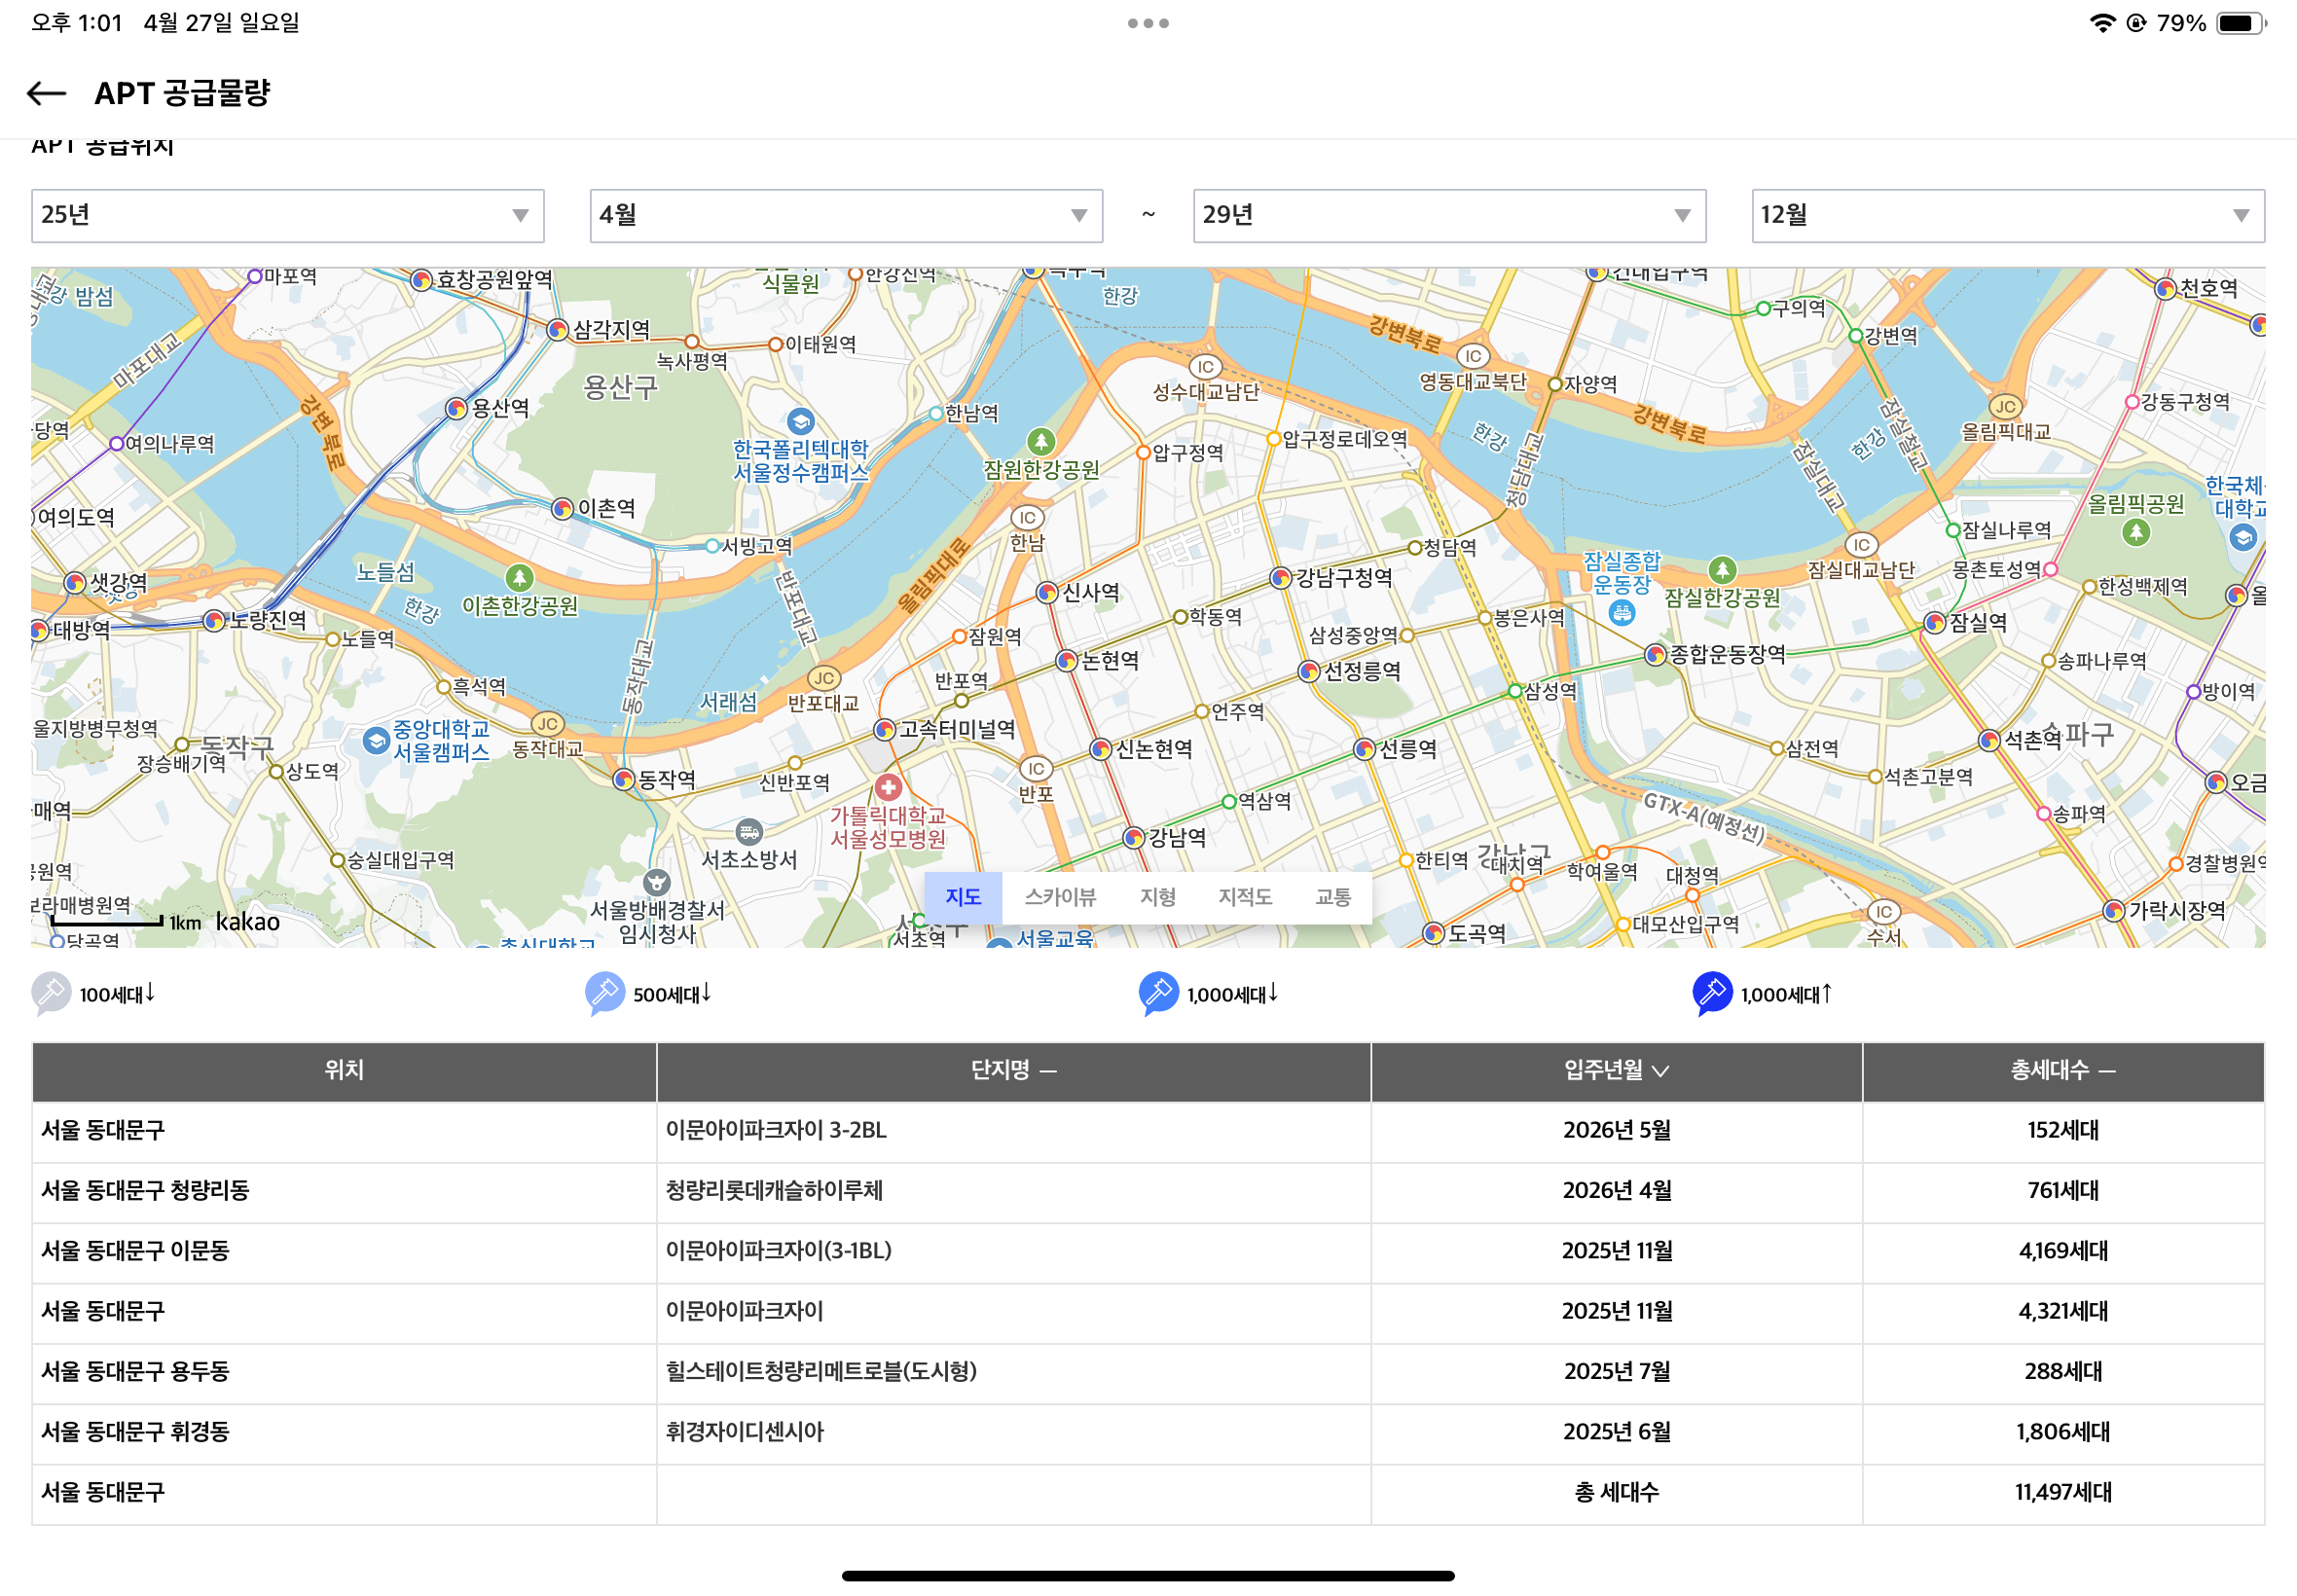This screenshot has width=2297, height=1596.
Task: Tap the 잠실종합운동장 stadium icon
Action: pyautogui.click(x=1622, y=612)
